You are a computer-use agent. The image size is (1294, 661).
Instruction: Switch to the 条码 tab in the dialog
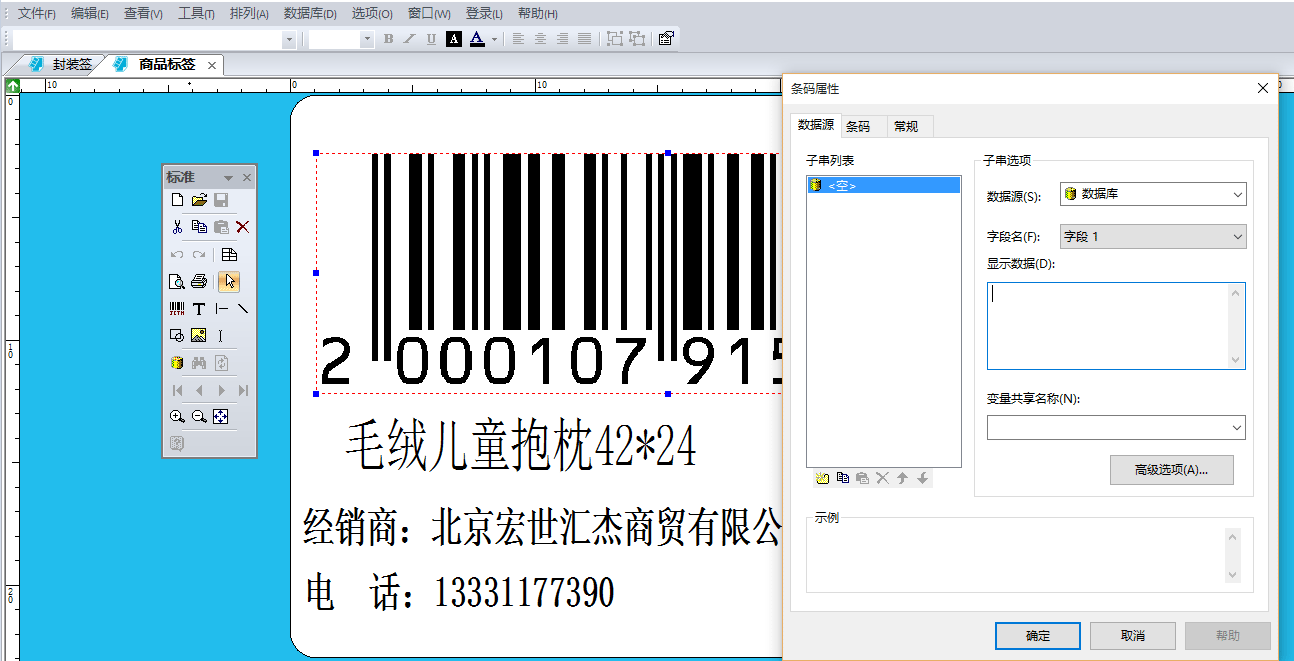pos(858,126)
